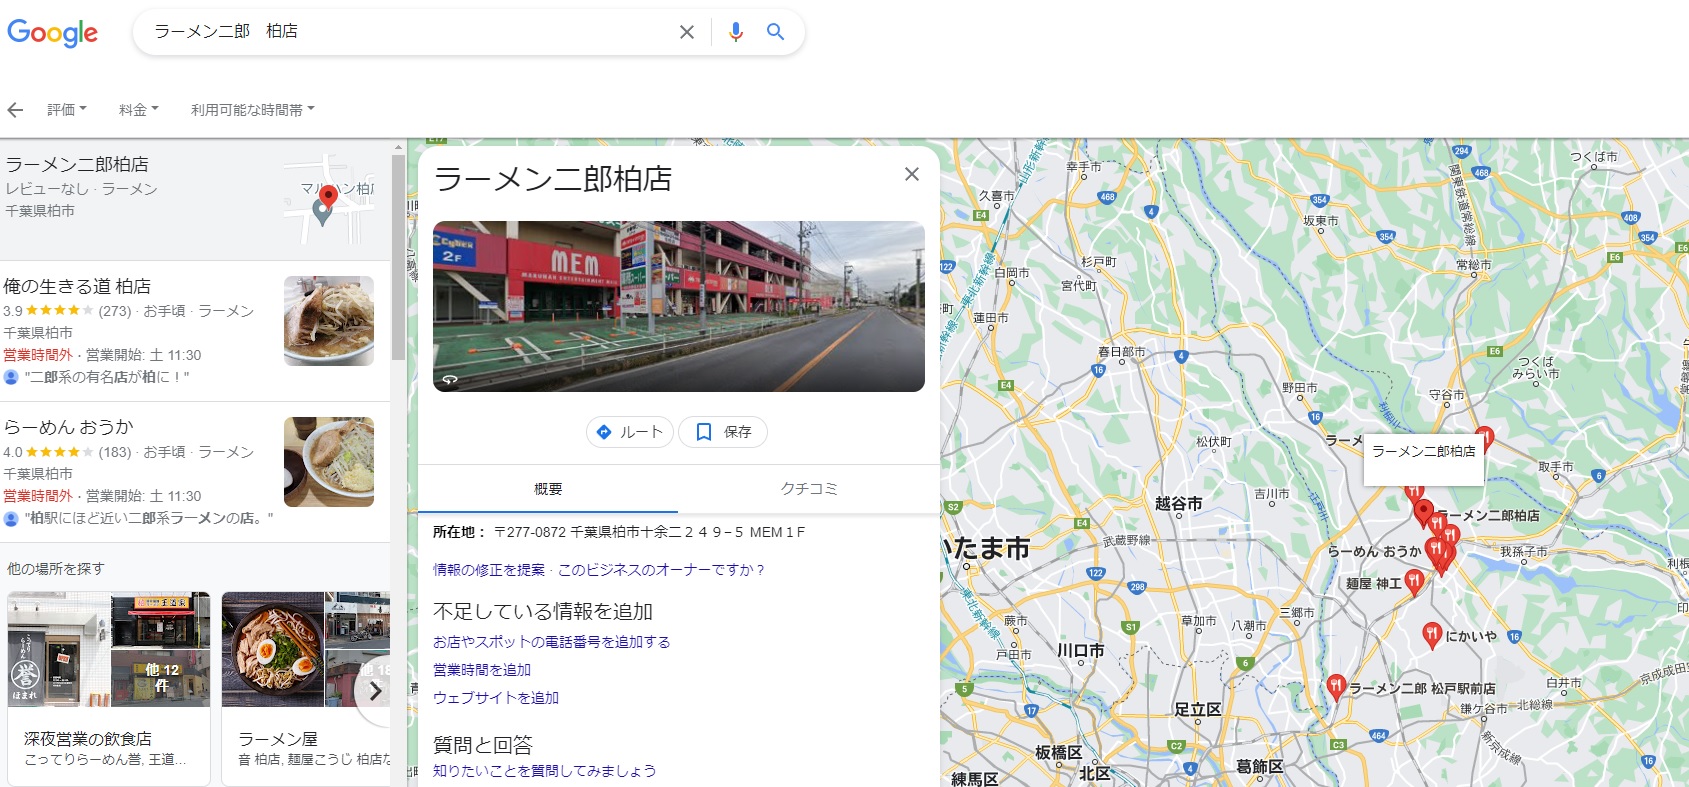1689x787 pixels.
Task: Click the blue search magnifier icon
Action: click(775, 32)
